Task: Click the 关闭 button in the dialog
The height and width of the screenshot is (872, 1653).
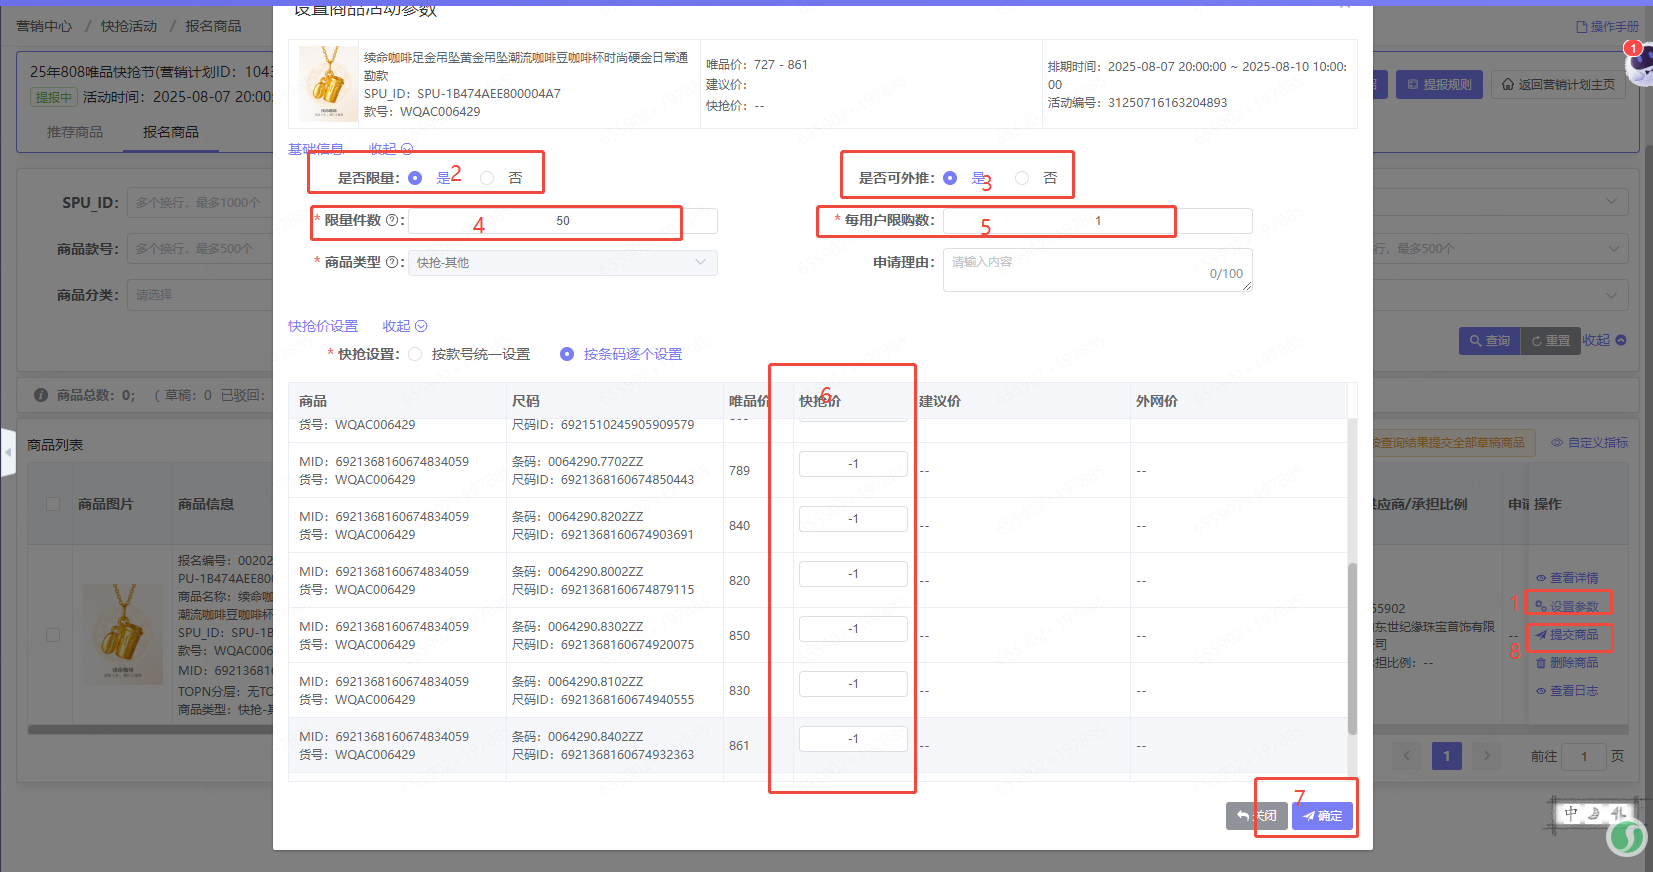Action: pos(1256,816)
